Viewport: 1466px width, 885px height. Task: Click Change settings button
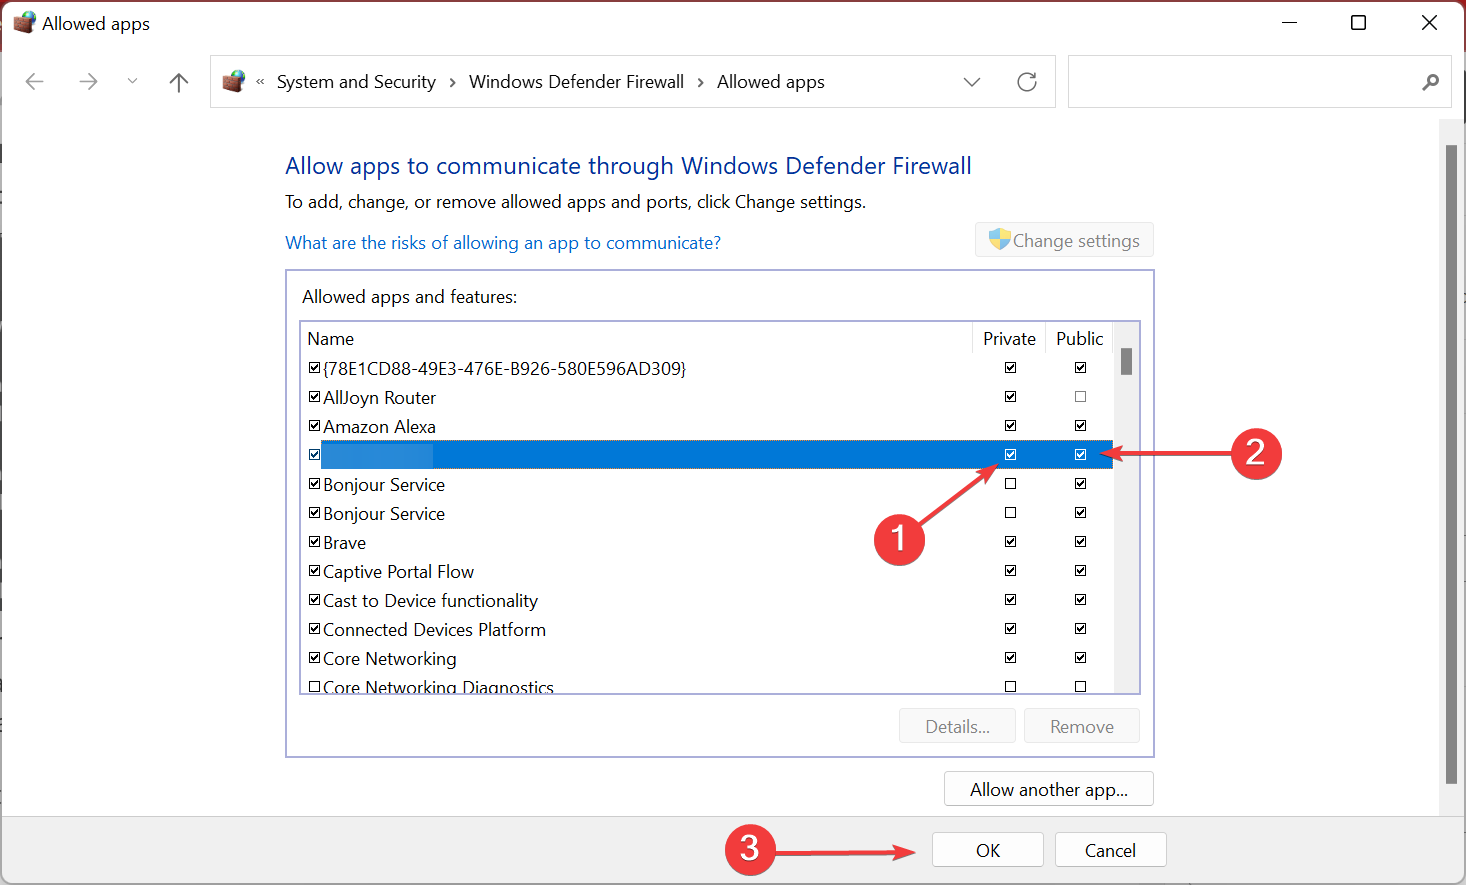point(1064,240)
